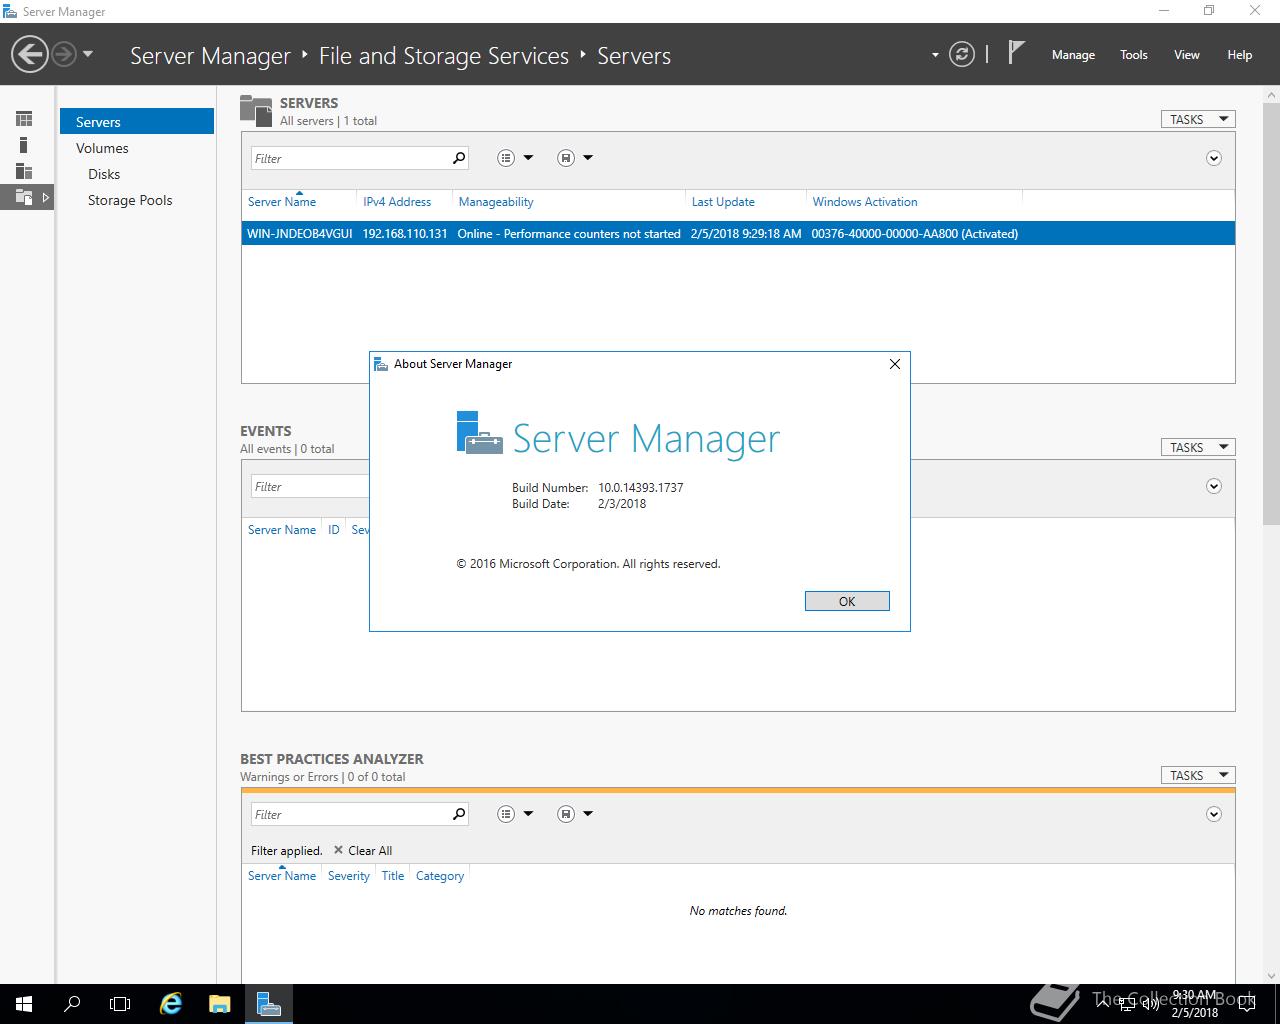Sort by Windows Activation column header
The image size is (1280, 1024).
click(x=865, y=202)
